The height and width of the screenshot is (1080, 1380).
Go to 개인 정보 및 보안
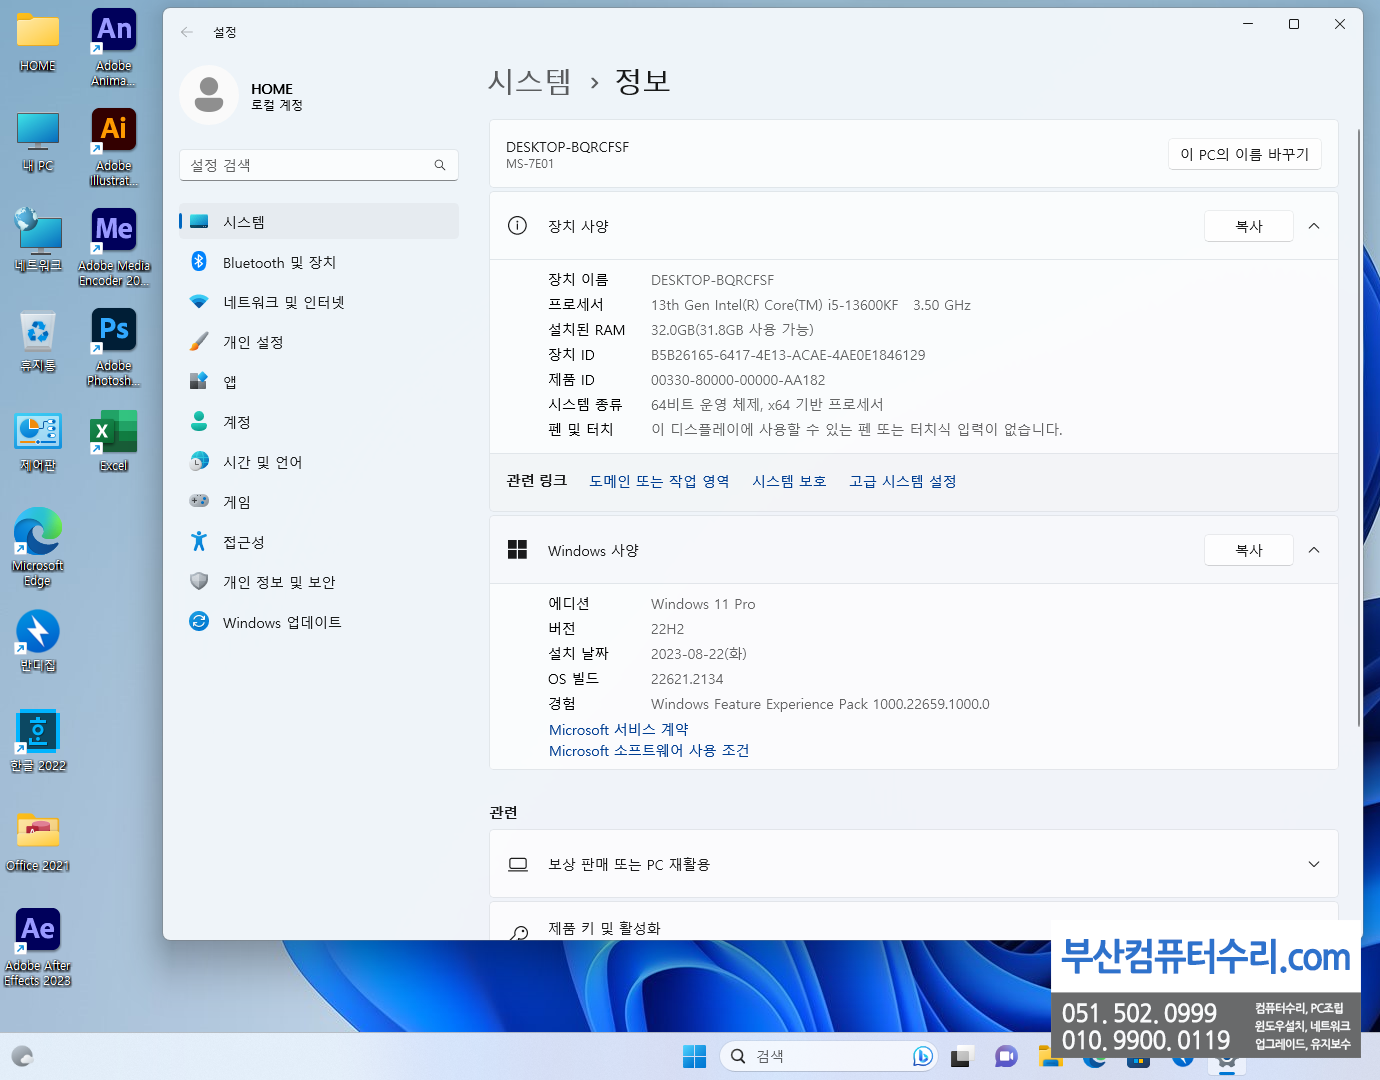click(x=319, y=582)
